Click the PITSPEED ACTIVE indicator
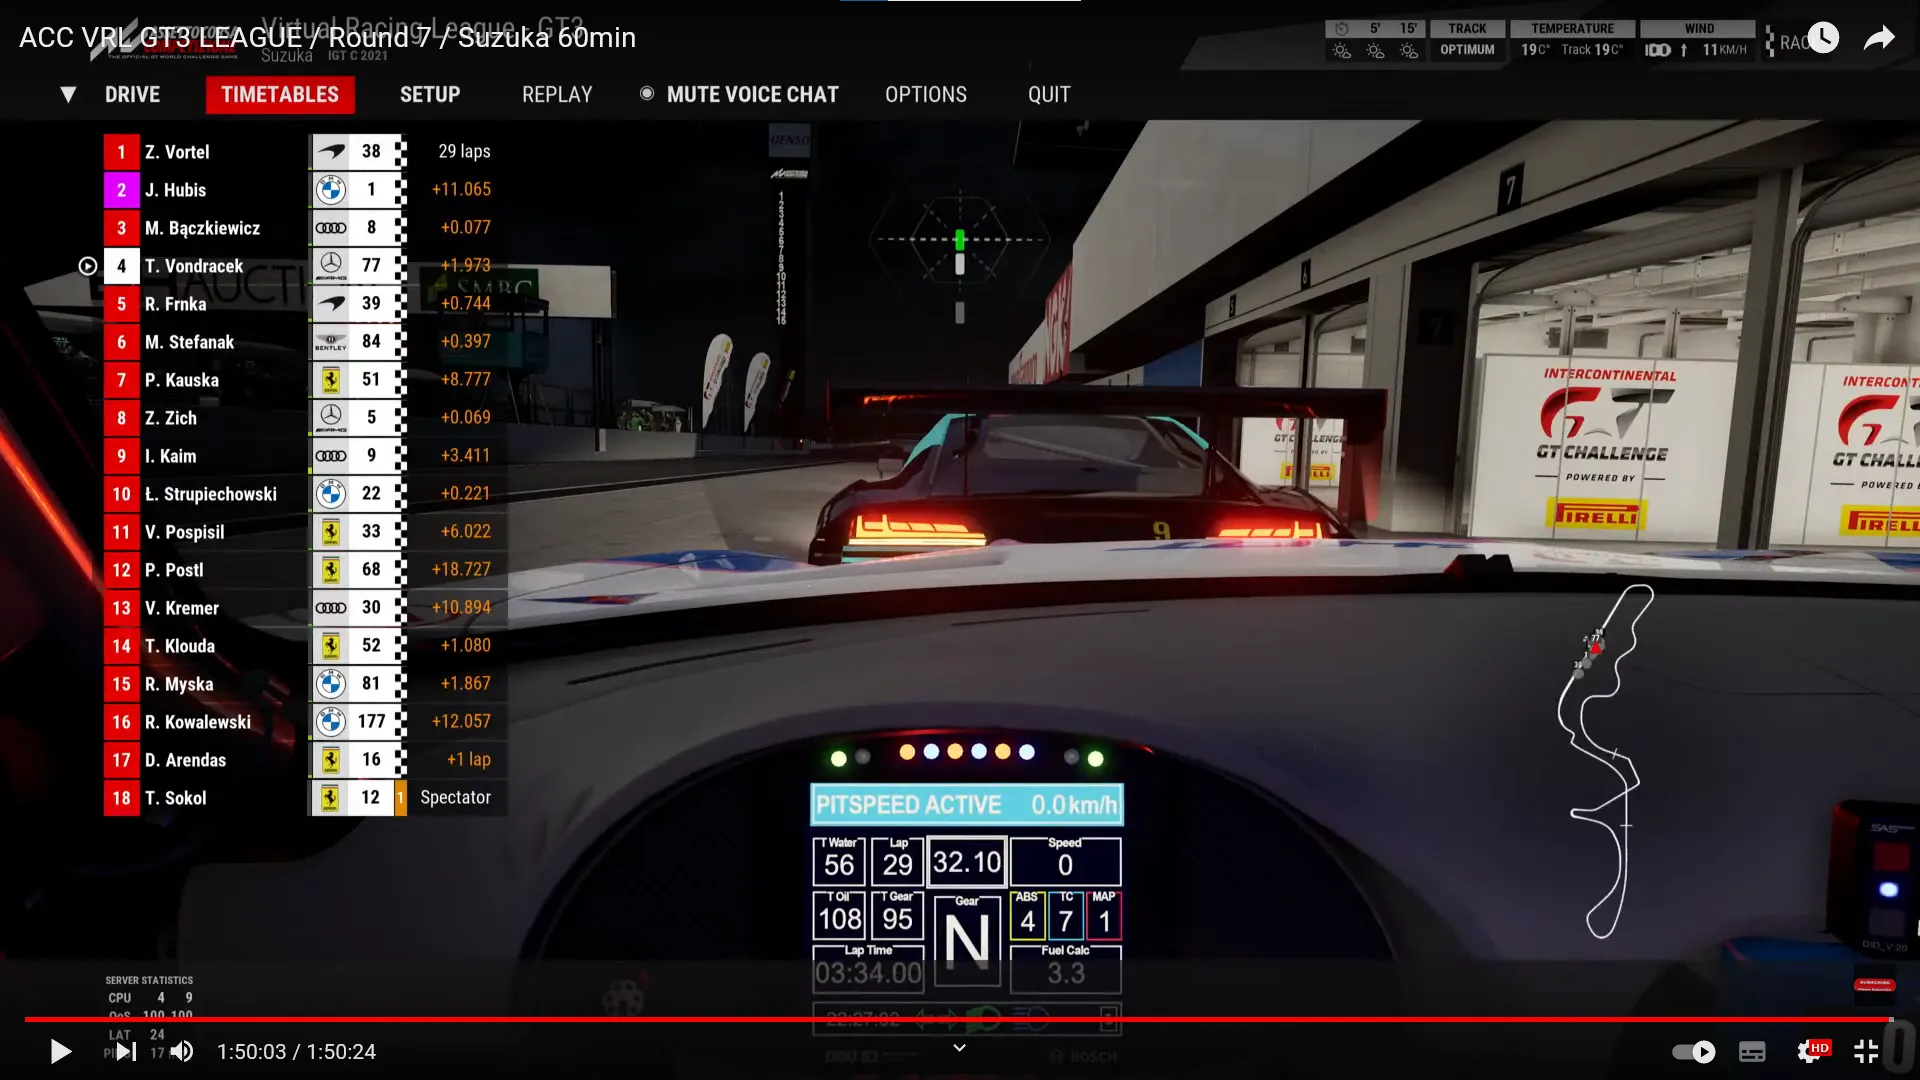1920x1080 pixels. [967, 805]
